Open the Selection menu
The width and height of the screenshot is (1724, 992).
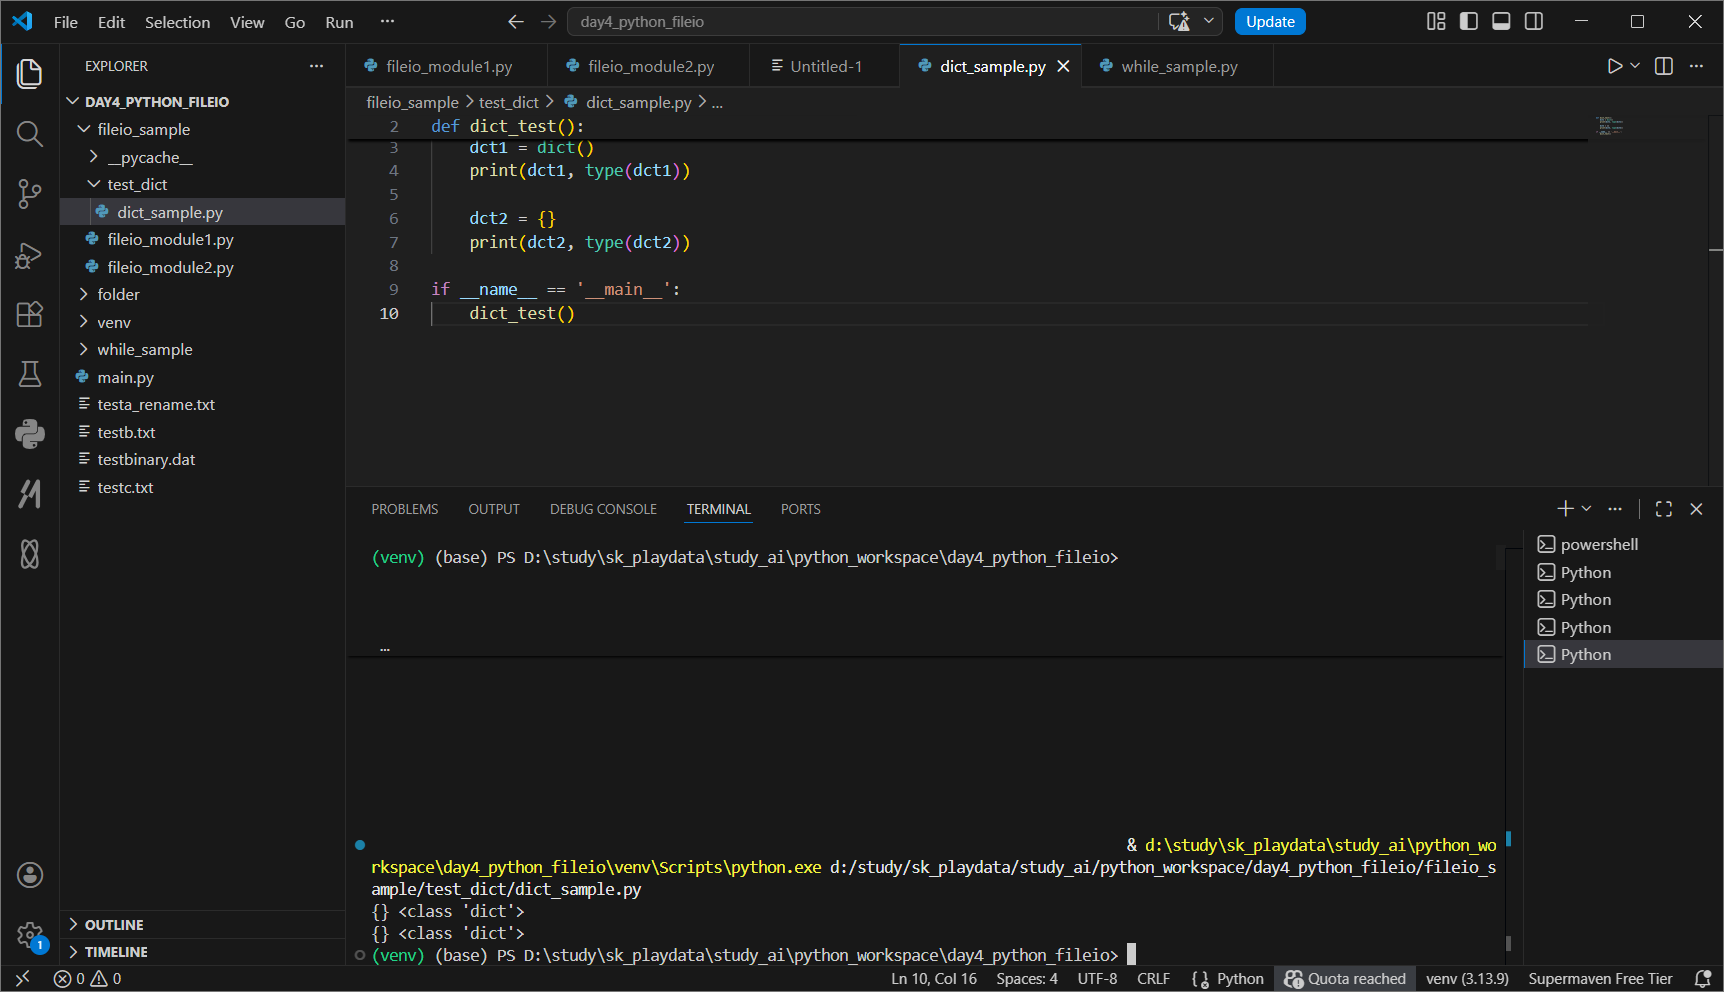177,22
